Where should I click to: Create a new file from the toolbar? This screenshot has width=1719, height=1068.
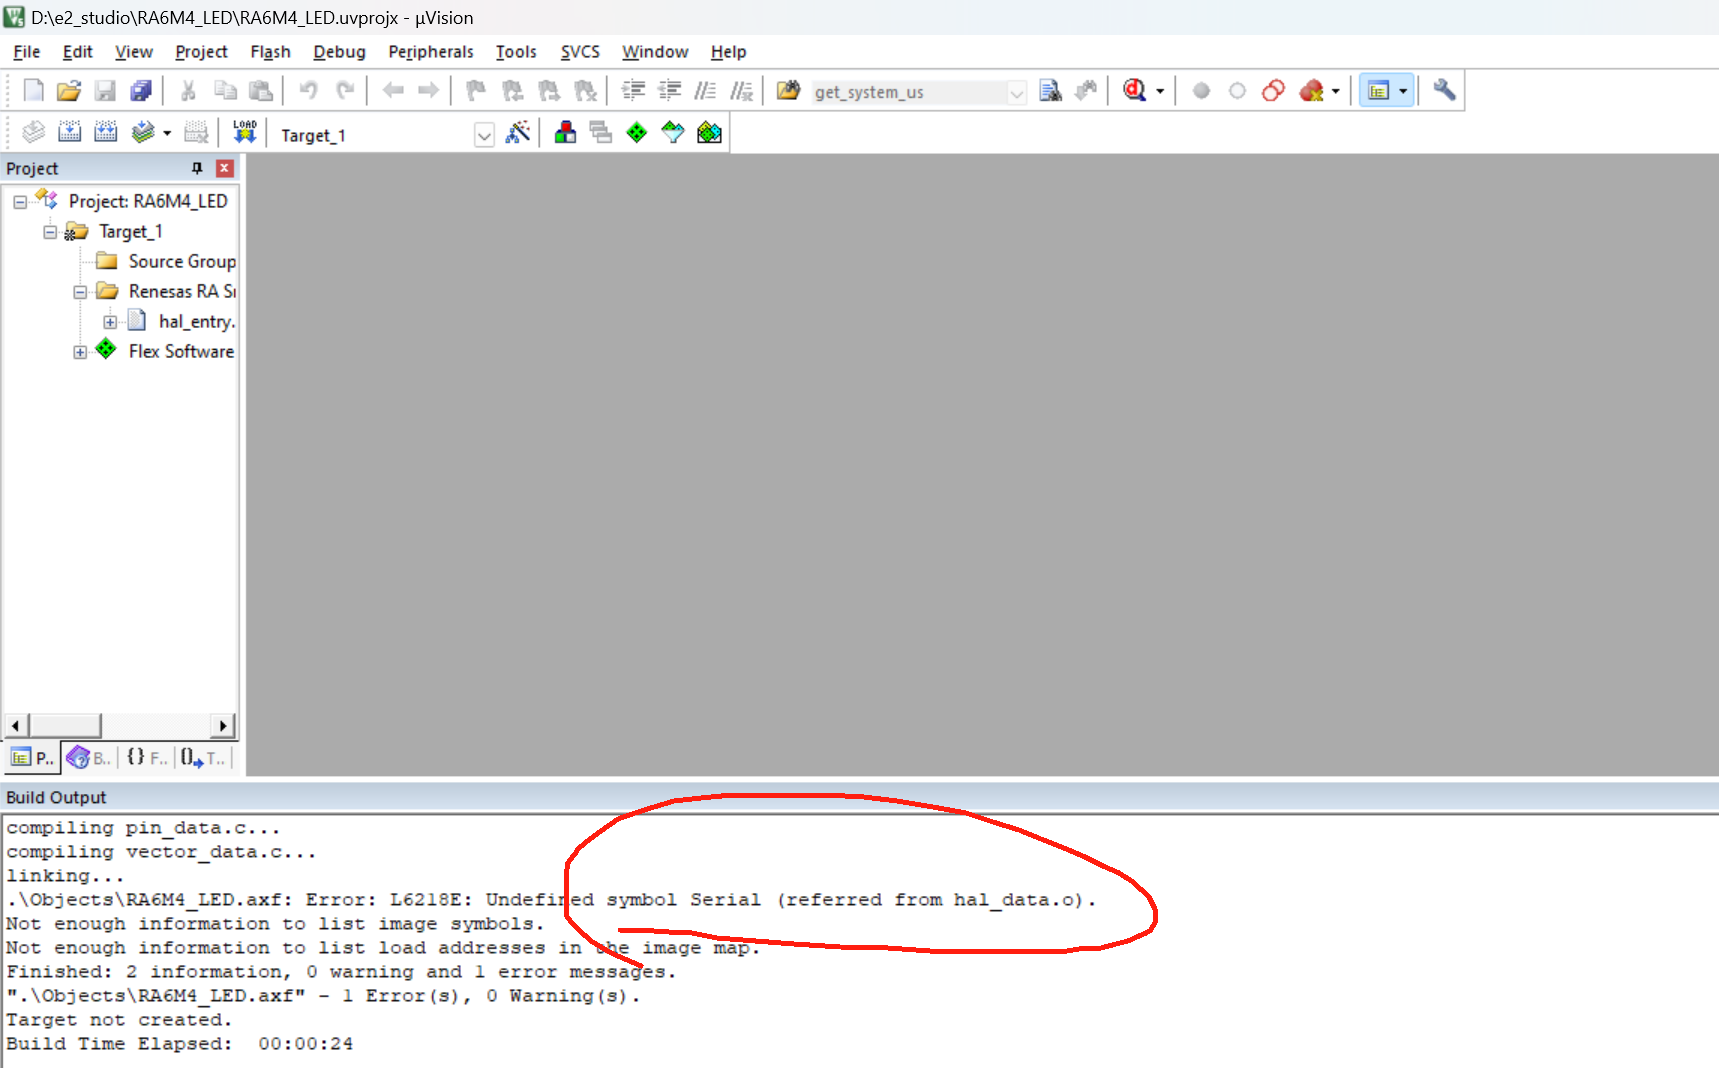[33, 91]
